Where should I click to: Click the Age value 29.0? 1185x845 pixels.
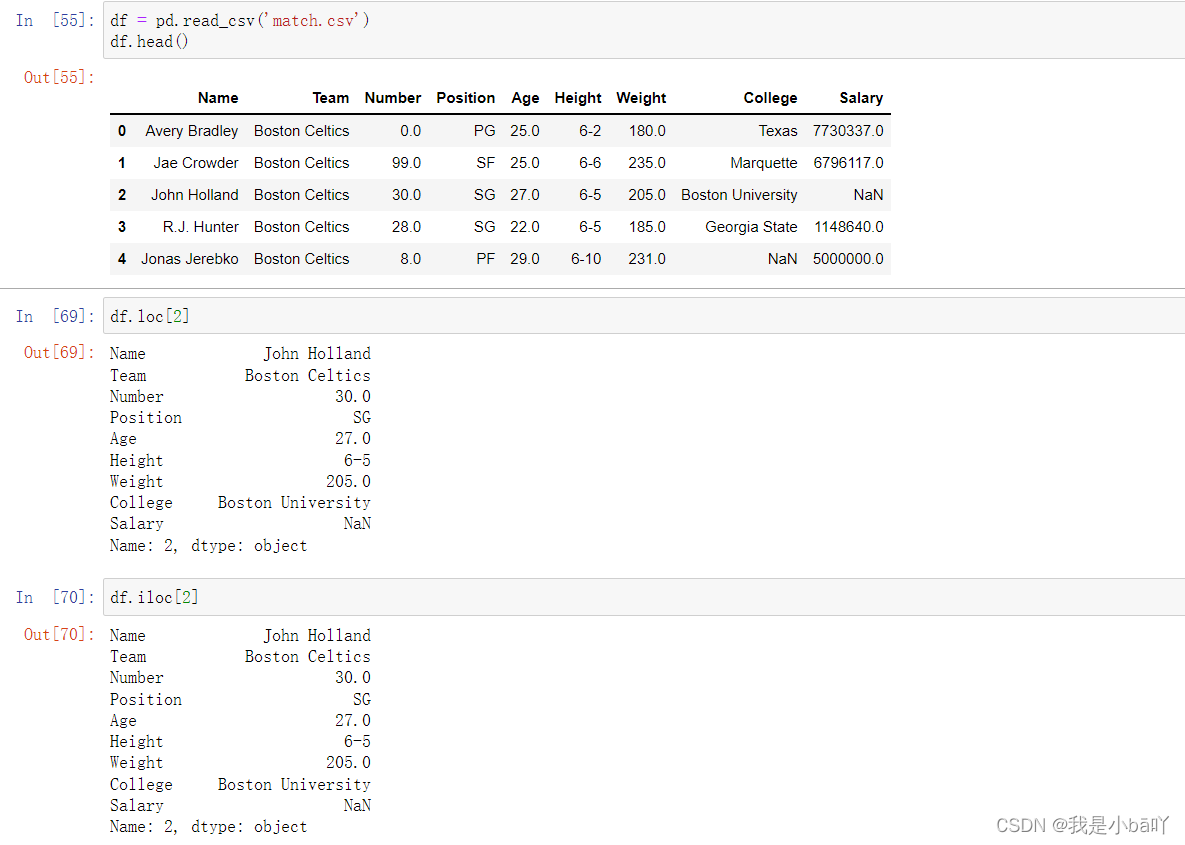[x=524, y=258]
